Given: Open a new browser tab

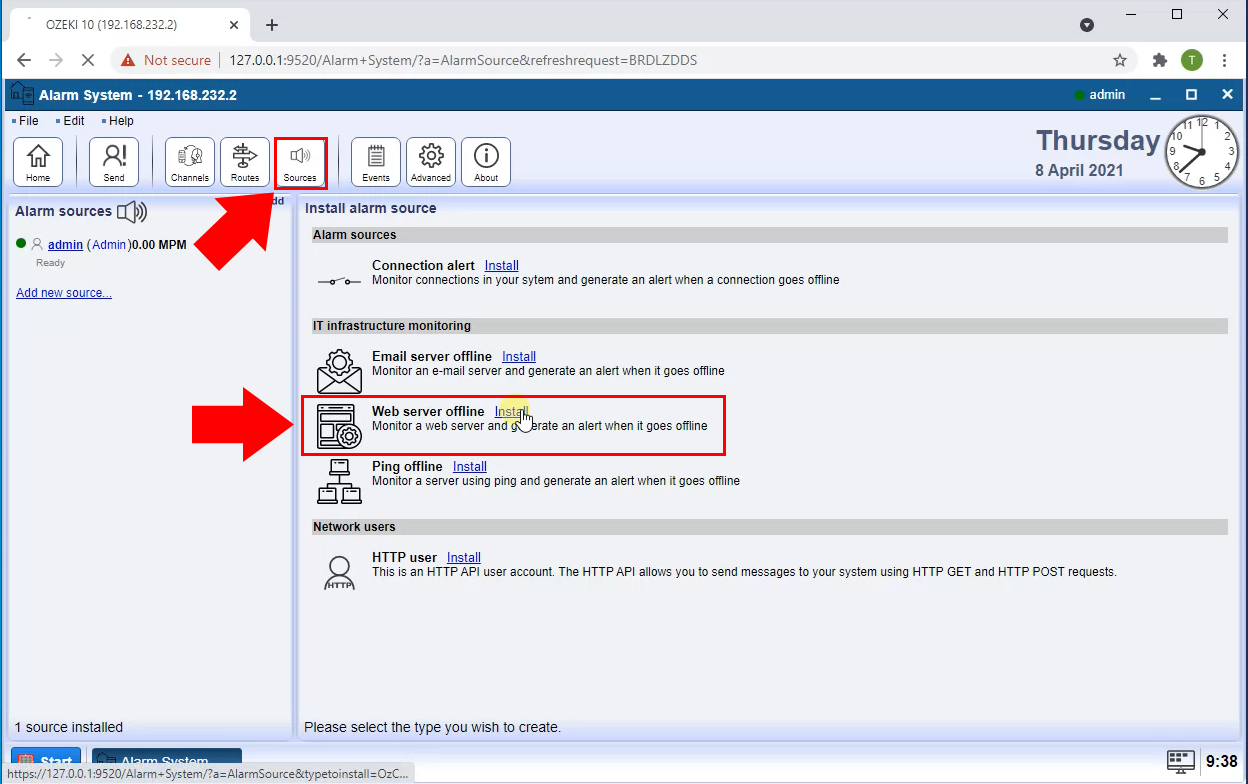Looking at the screenshot, I should pos(271,25).
